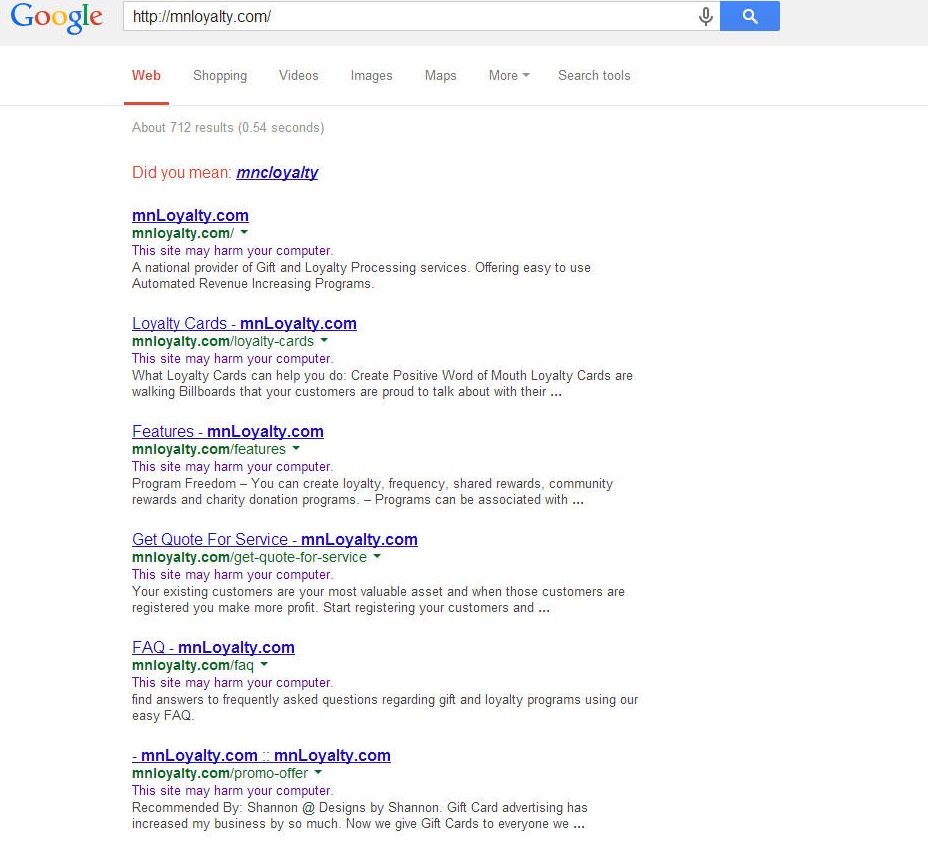928x849 pixels.
Task: Click snippet starting 'Program Freedom'
Action: coord(372,492)
